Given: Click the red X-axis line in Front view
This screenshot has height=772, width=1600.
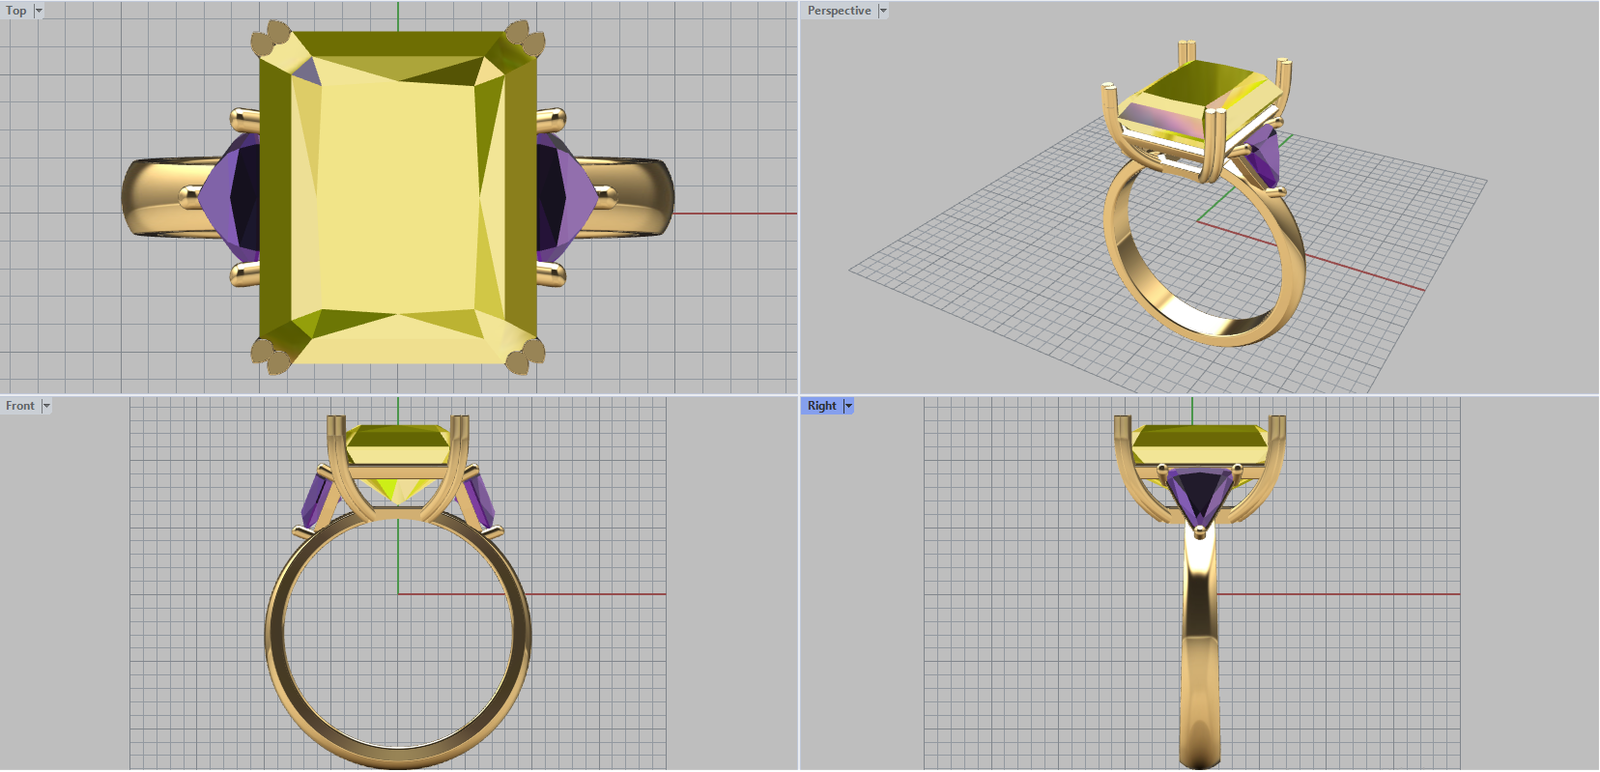Looking at the screenshot, I should coord(600,594).
